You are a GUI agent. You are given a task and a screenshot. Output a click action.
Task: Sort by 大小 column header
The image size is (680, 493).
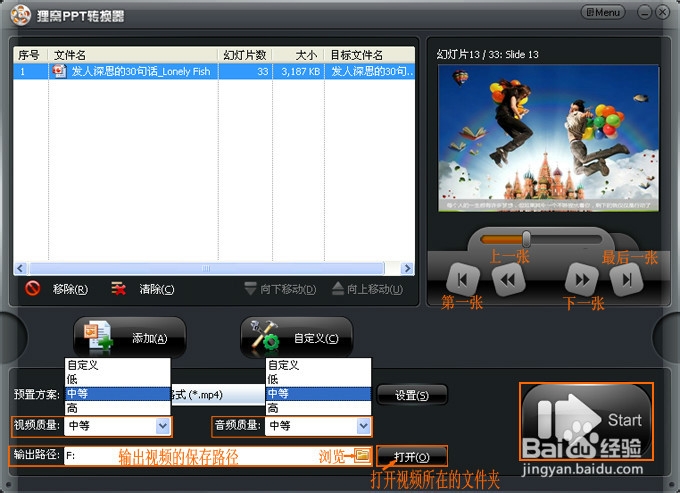point(298,55)
